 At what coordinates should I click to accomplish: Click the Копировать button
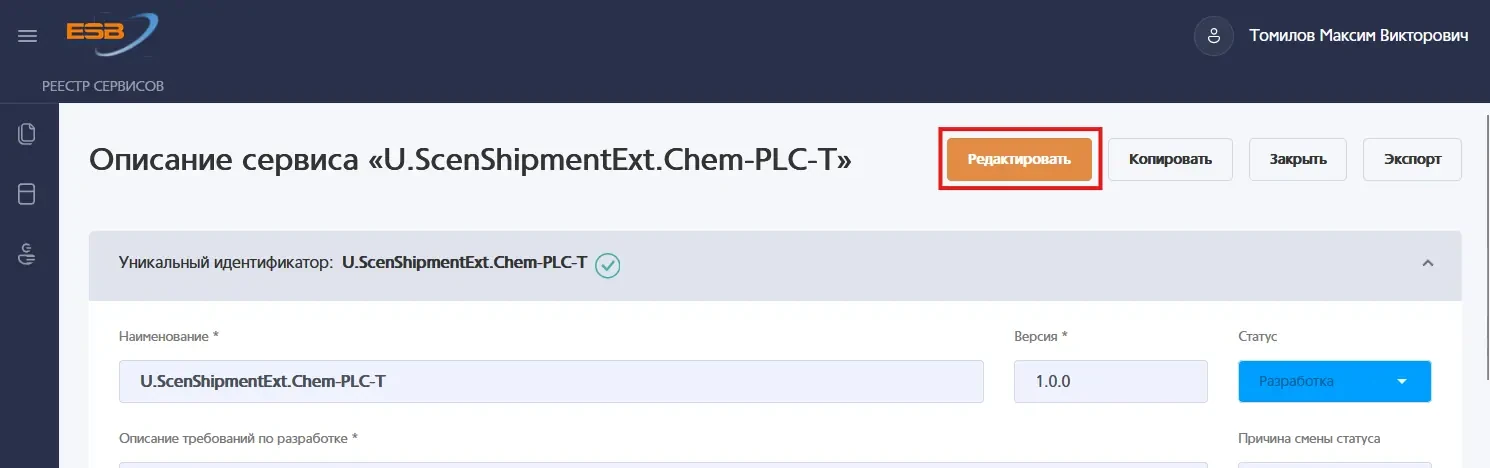(1170, 159)
